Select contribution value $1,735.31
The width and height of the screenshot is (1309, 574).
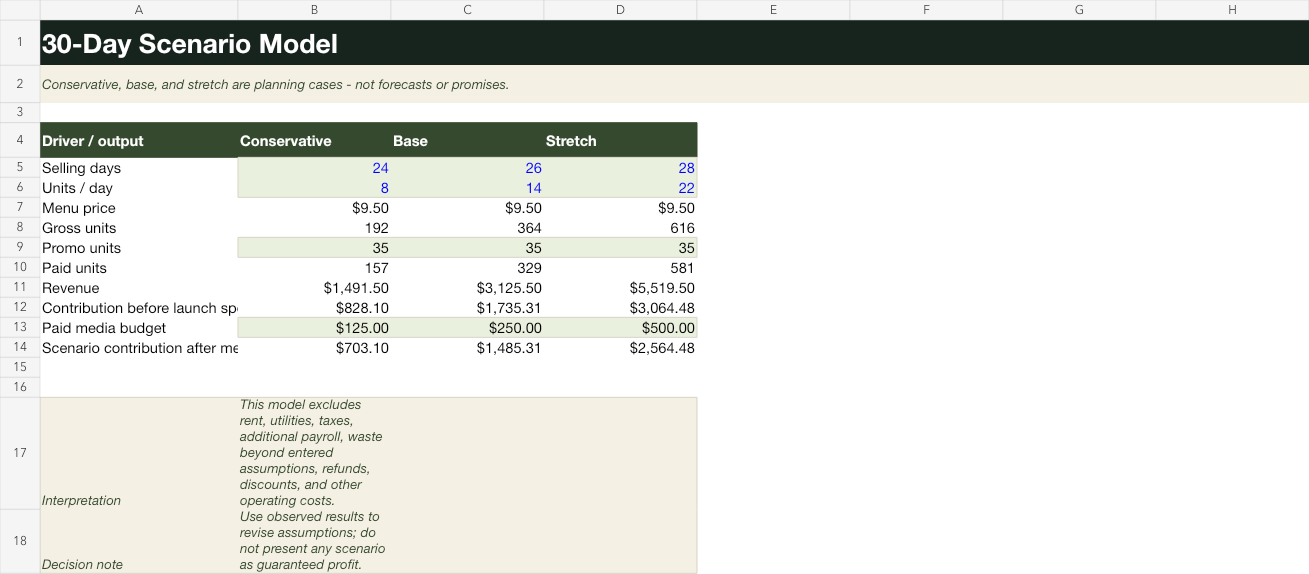pos(467,308)
